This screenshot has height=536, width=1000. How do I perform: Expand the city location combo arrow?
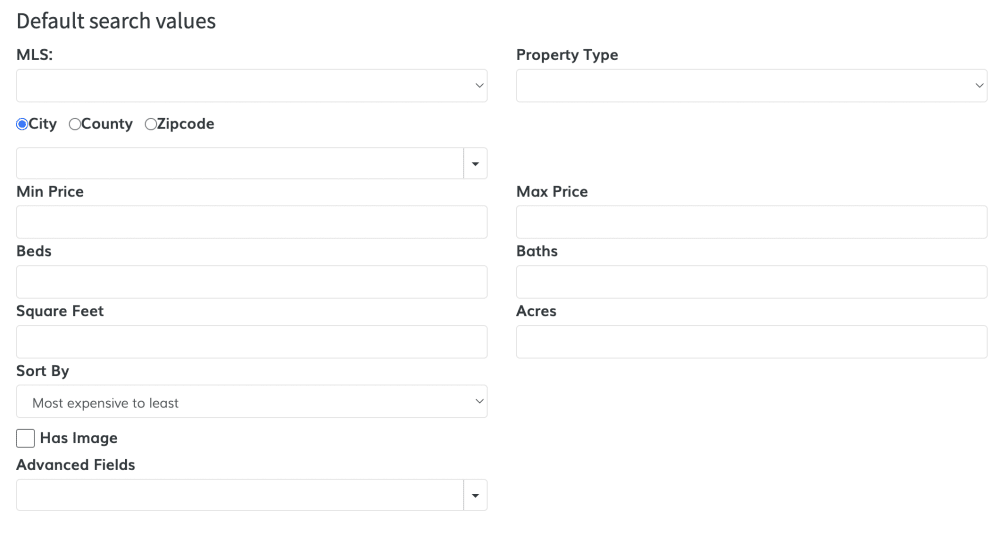tap(475, 163)
